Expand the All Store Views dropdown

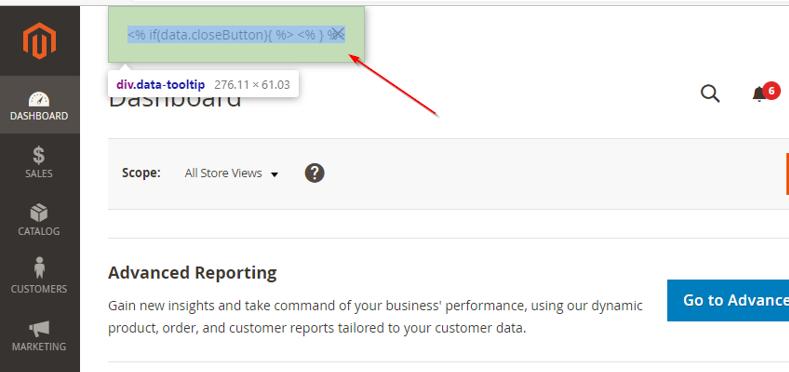coord(231,173)
